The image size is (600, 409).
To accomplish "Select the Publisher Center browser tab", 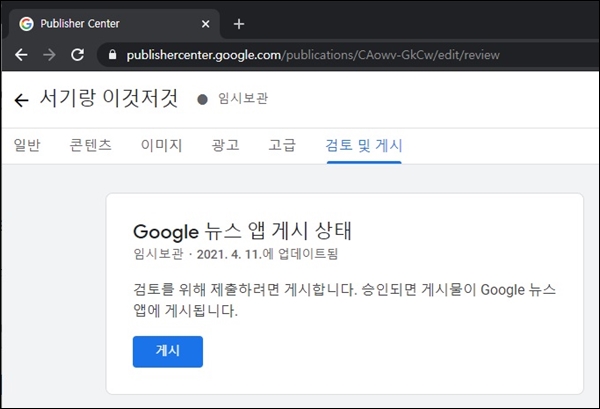I will (x=114, y=24).
